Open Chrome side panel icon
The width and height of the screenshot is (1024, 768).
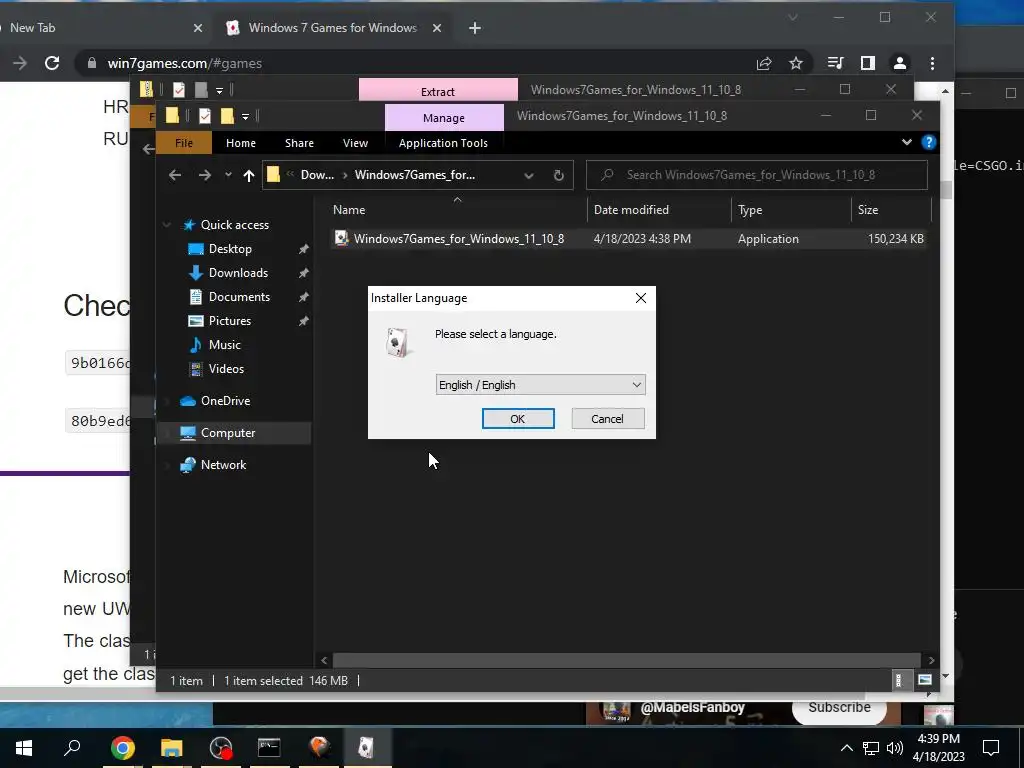(867, 63)
